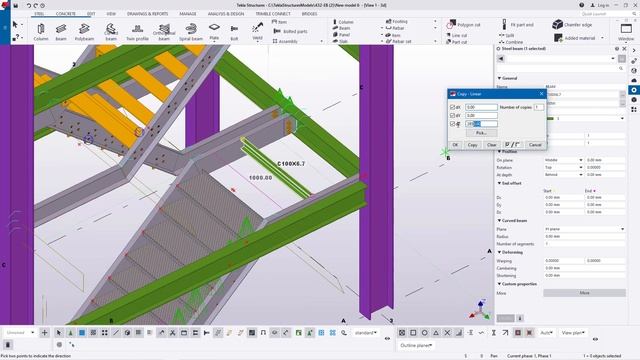Select the Curved beam tool
Screen dimensions: 640x360
point(111,31)
